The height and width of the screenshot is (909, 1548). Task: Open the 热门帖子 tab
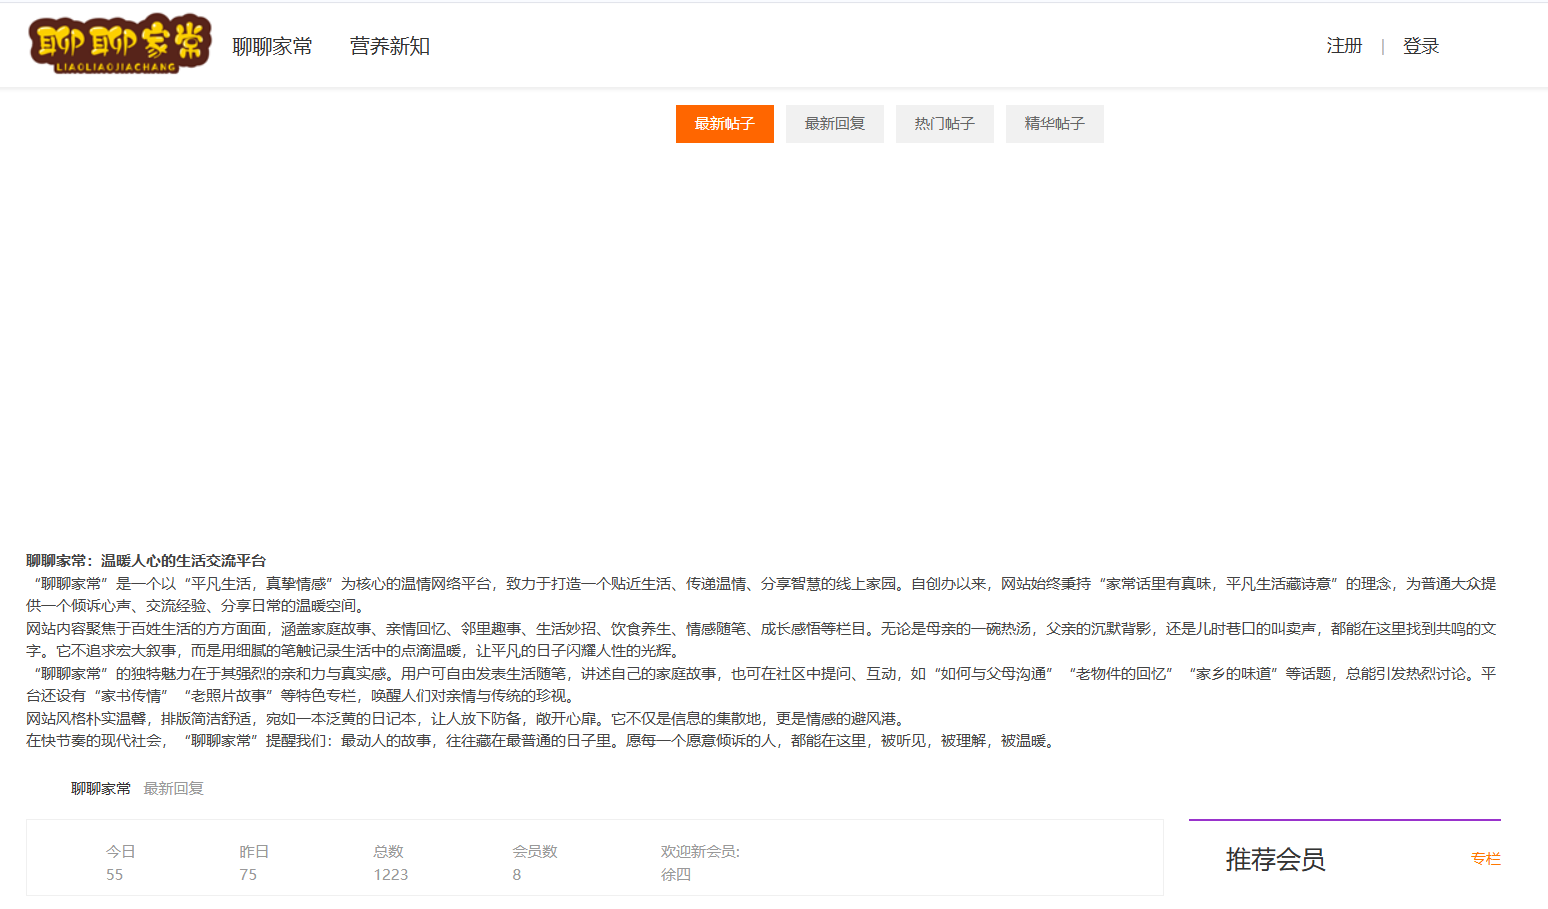click(x=944, y=123)
